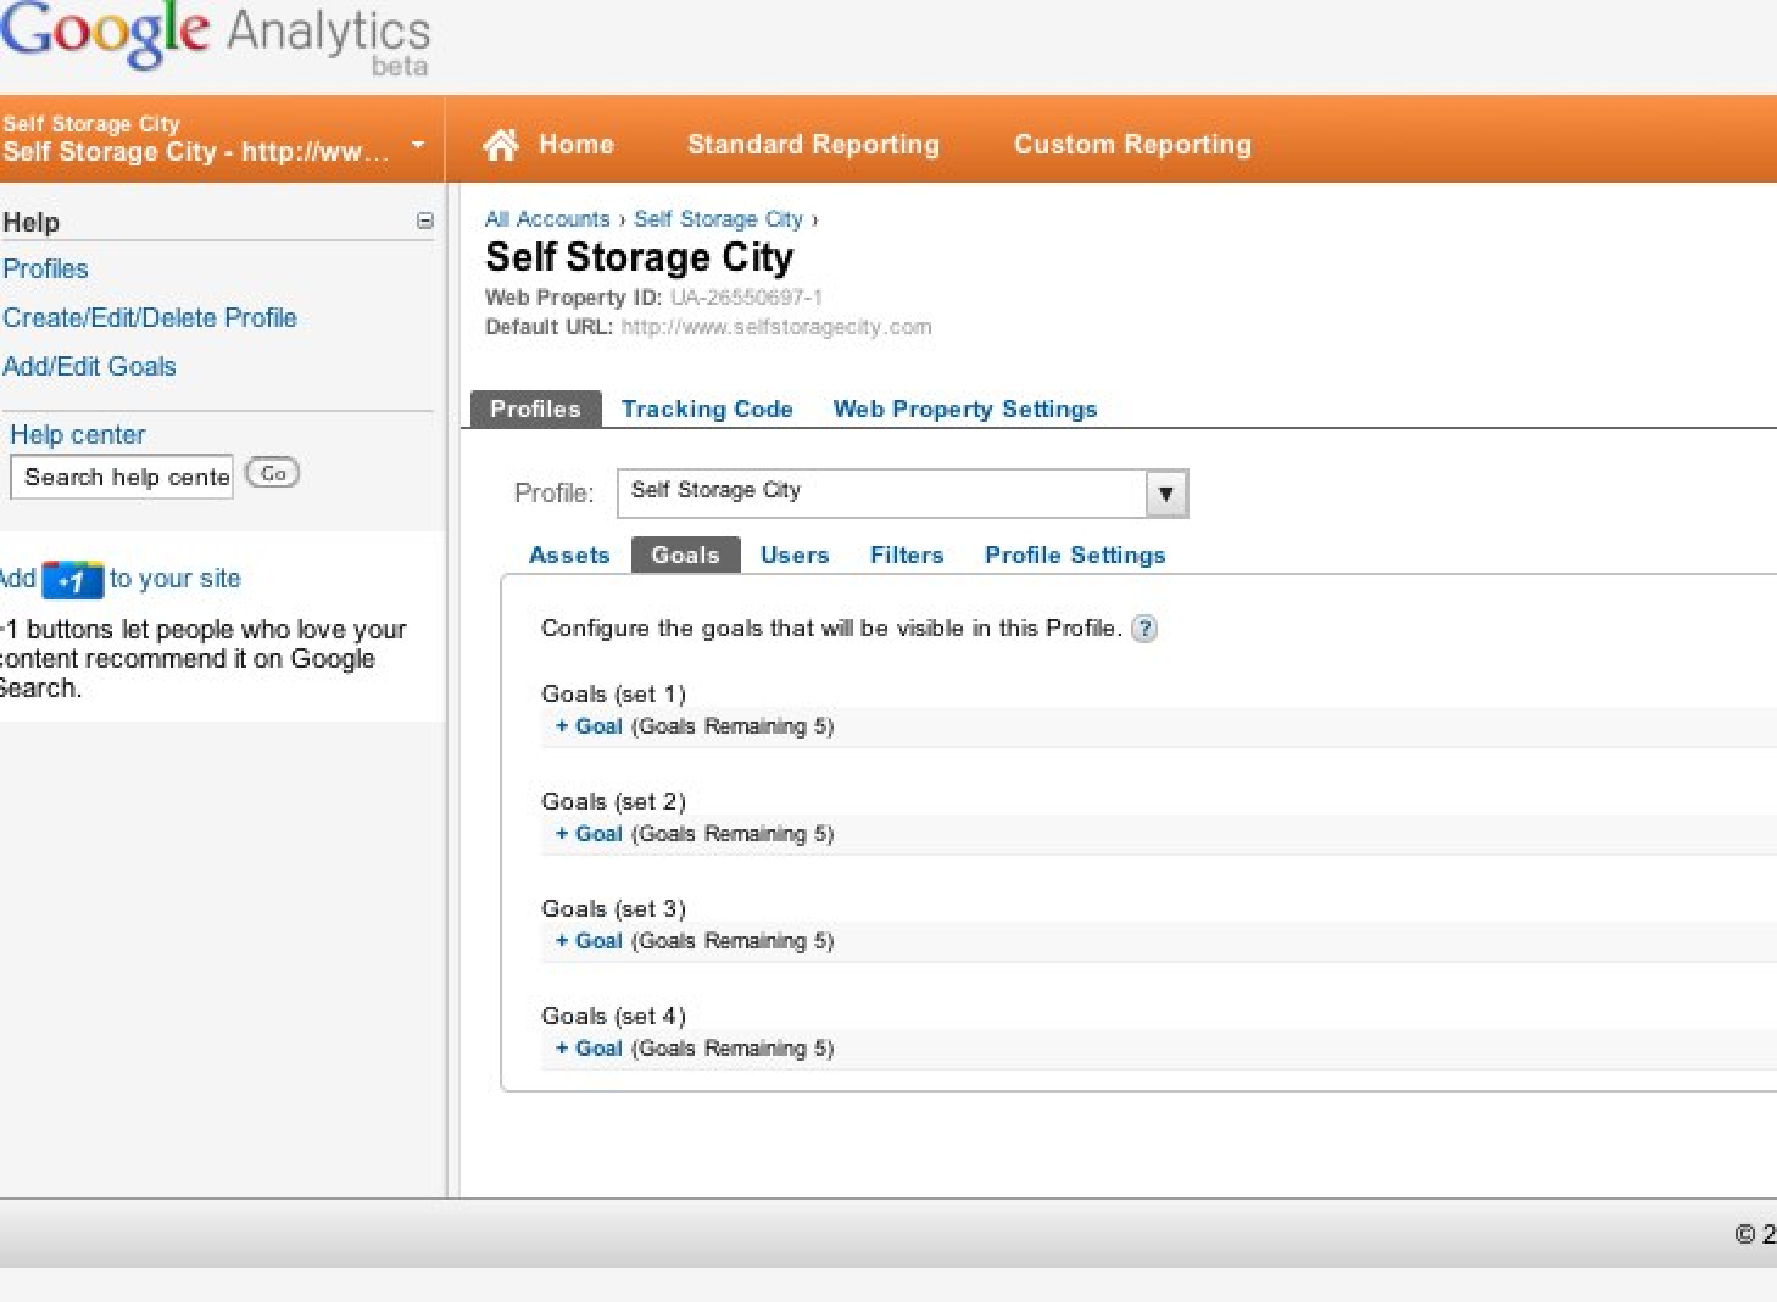The width and height of the screenshot is (1777, 1302).
Task: Open the account selector dropdown arrow
Action: (x=418, y=145)
